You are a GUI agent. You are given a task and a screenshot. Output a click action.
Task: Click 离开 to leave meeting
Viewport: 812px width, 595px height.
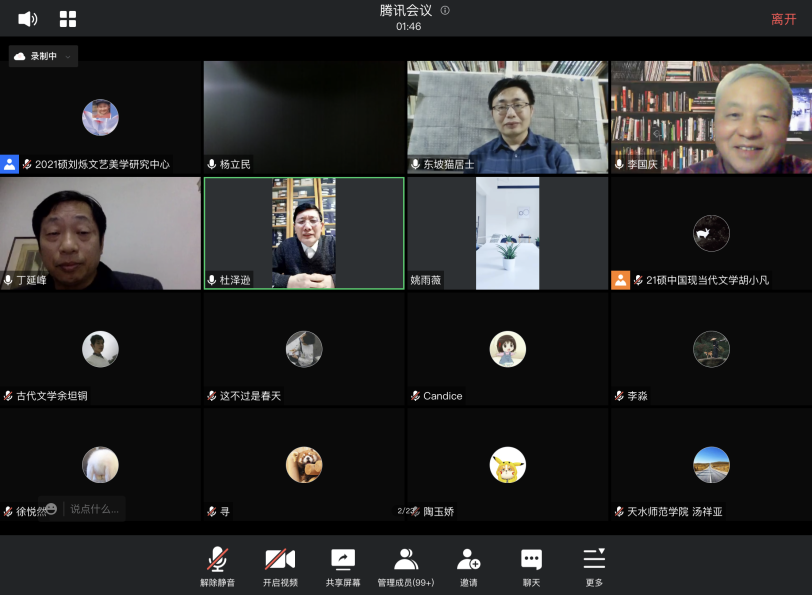tap(783, 19)
